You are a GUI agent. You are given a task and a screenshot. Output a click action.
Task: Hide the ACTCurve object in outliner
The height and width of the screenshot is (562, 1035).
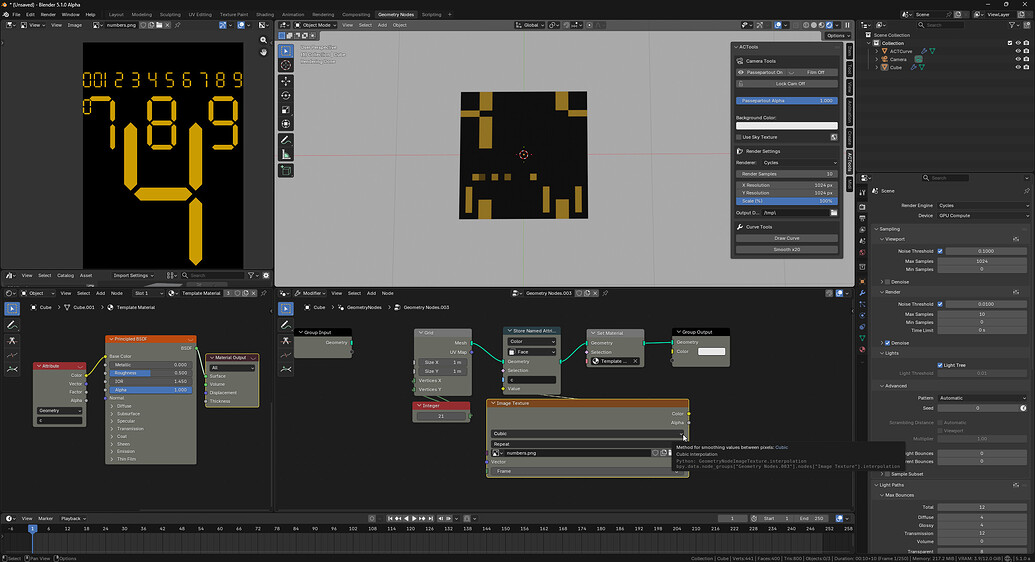[1018, 51]
